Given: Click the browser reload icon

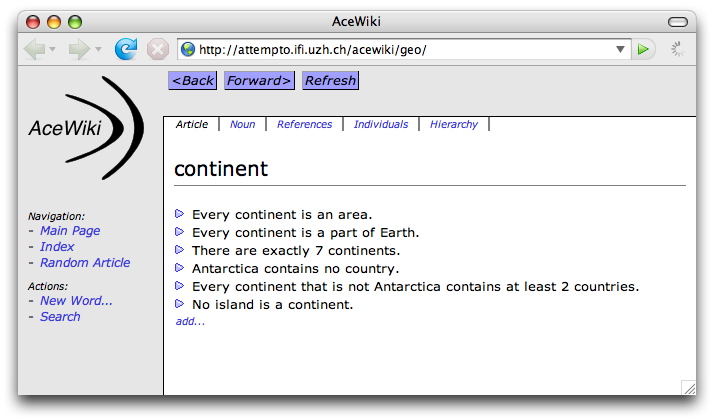Looking at the screenshot, I should [126, 49].
